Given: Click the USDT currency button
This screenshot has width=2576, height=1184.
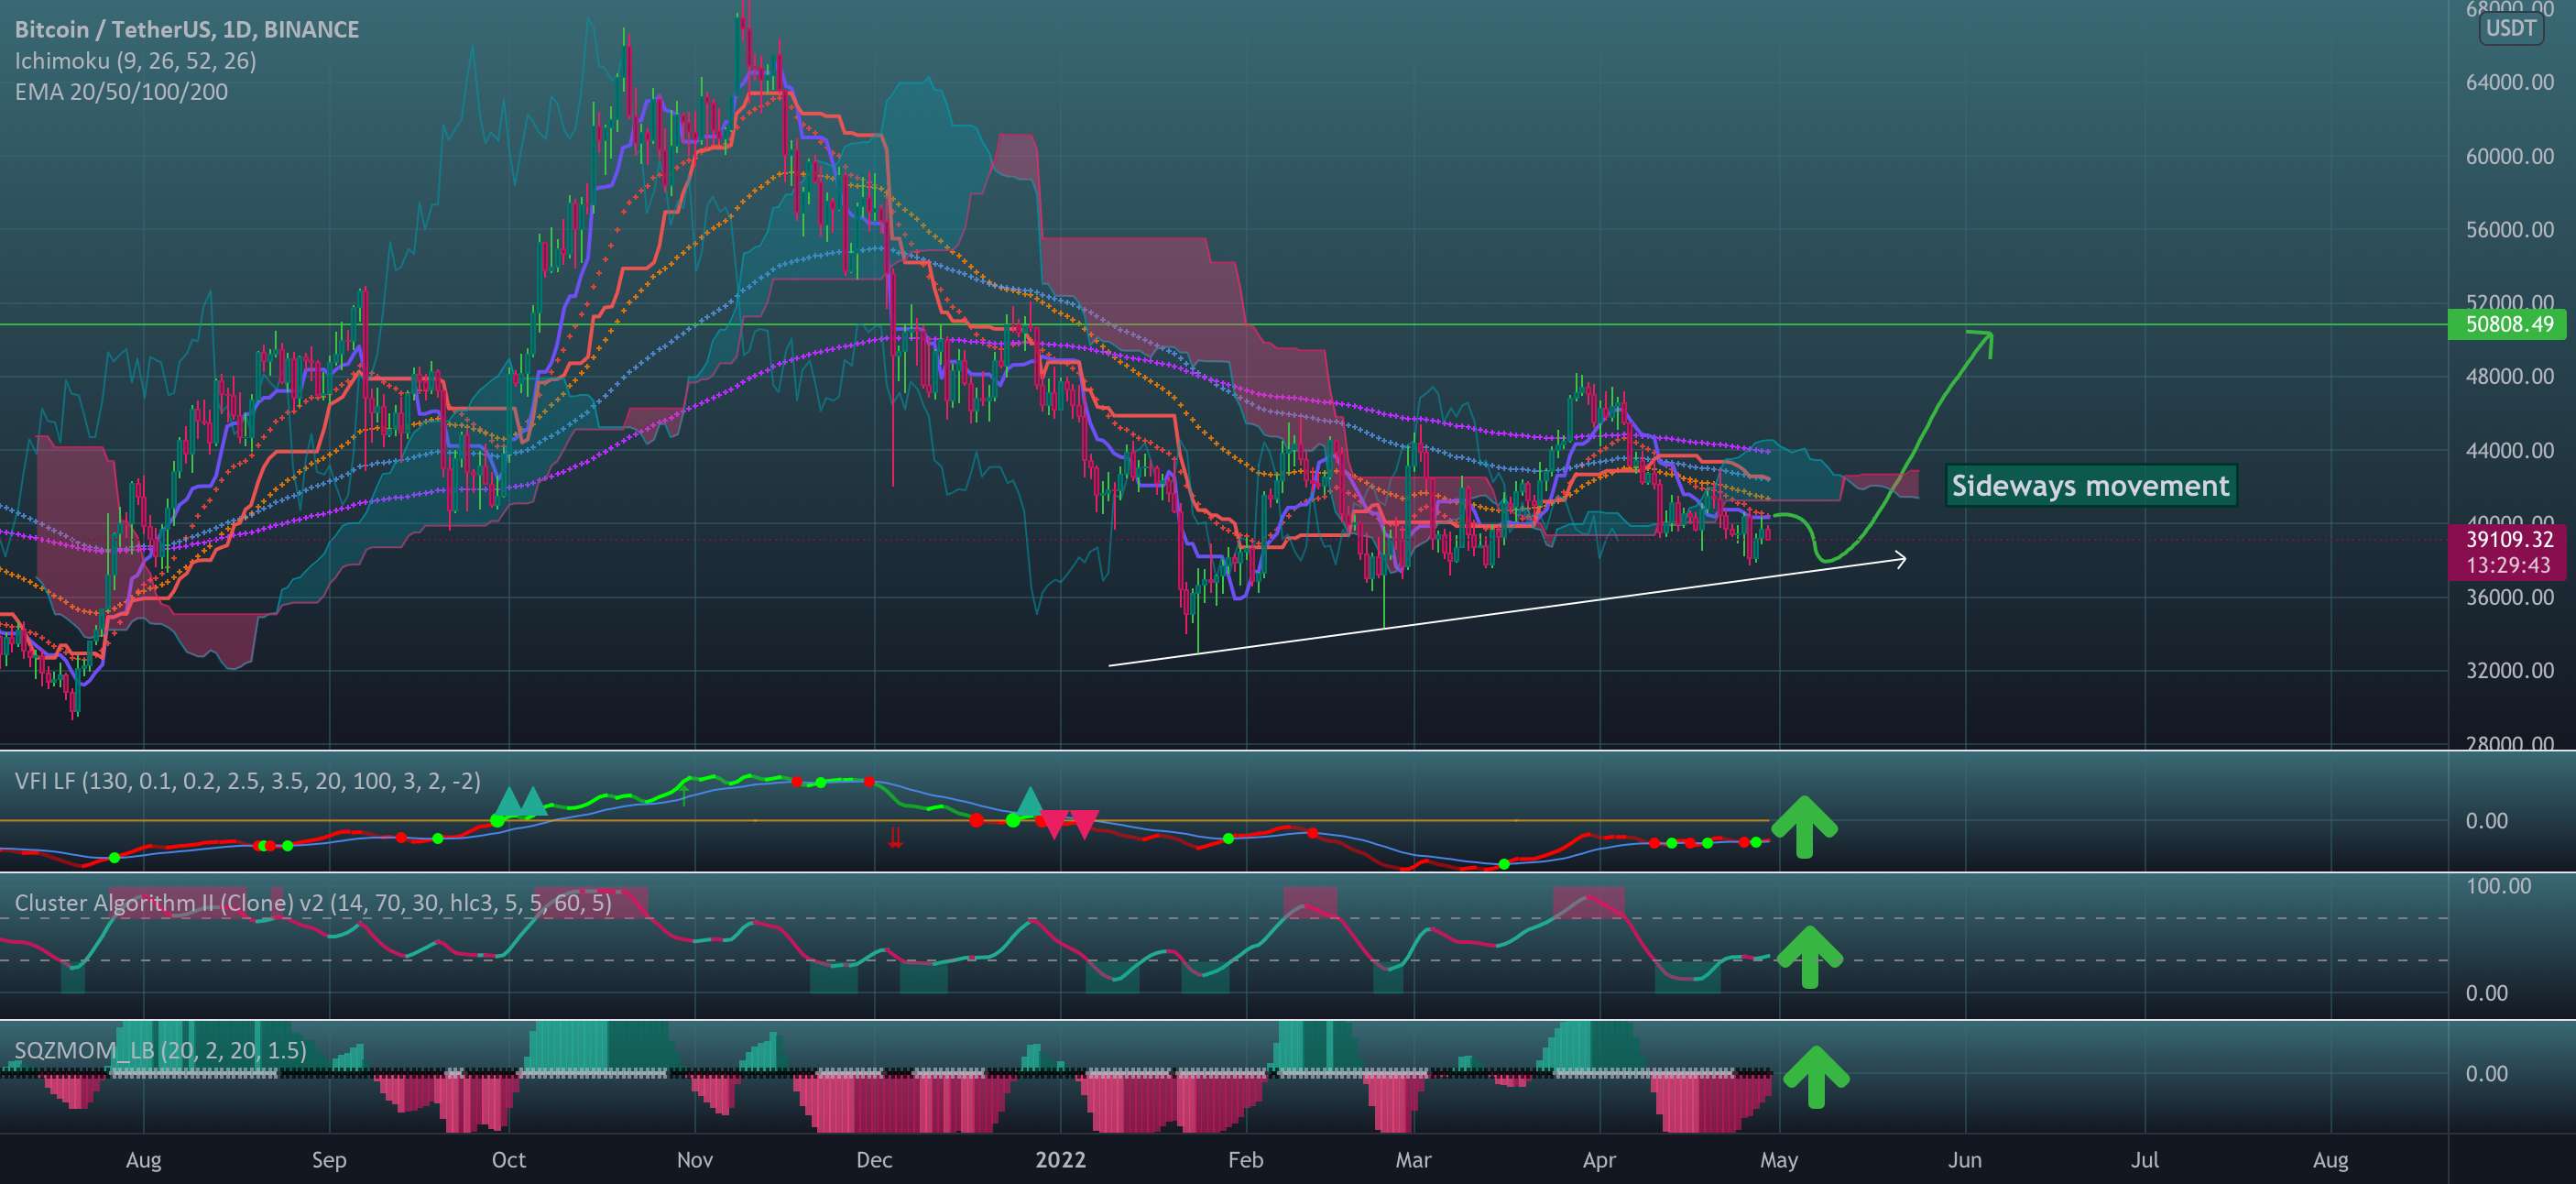Looking at the screenshot, I should coord(2510,28).
